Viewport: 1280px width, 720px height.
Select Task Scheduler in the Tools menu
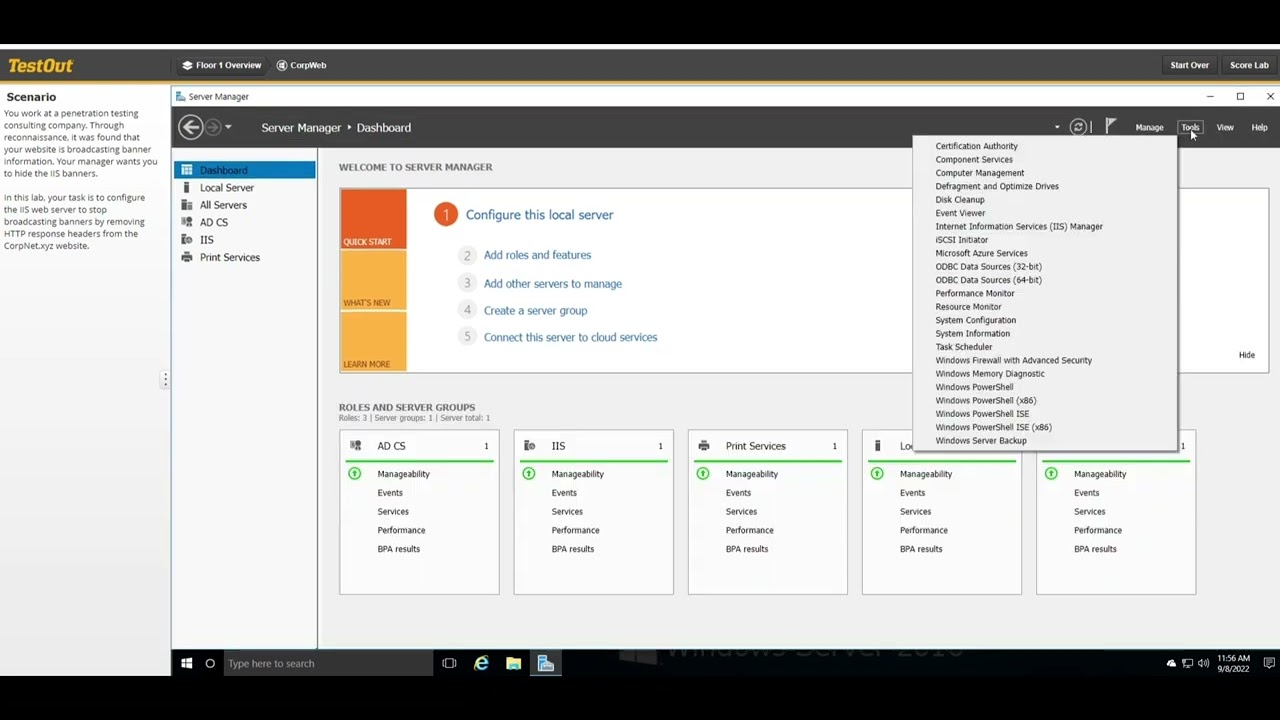963,347
